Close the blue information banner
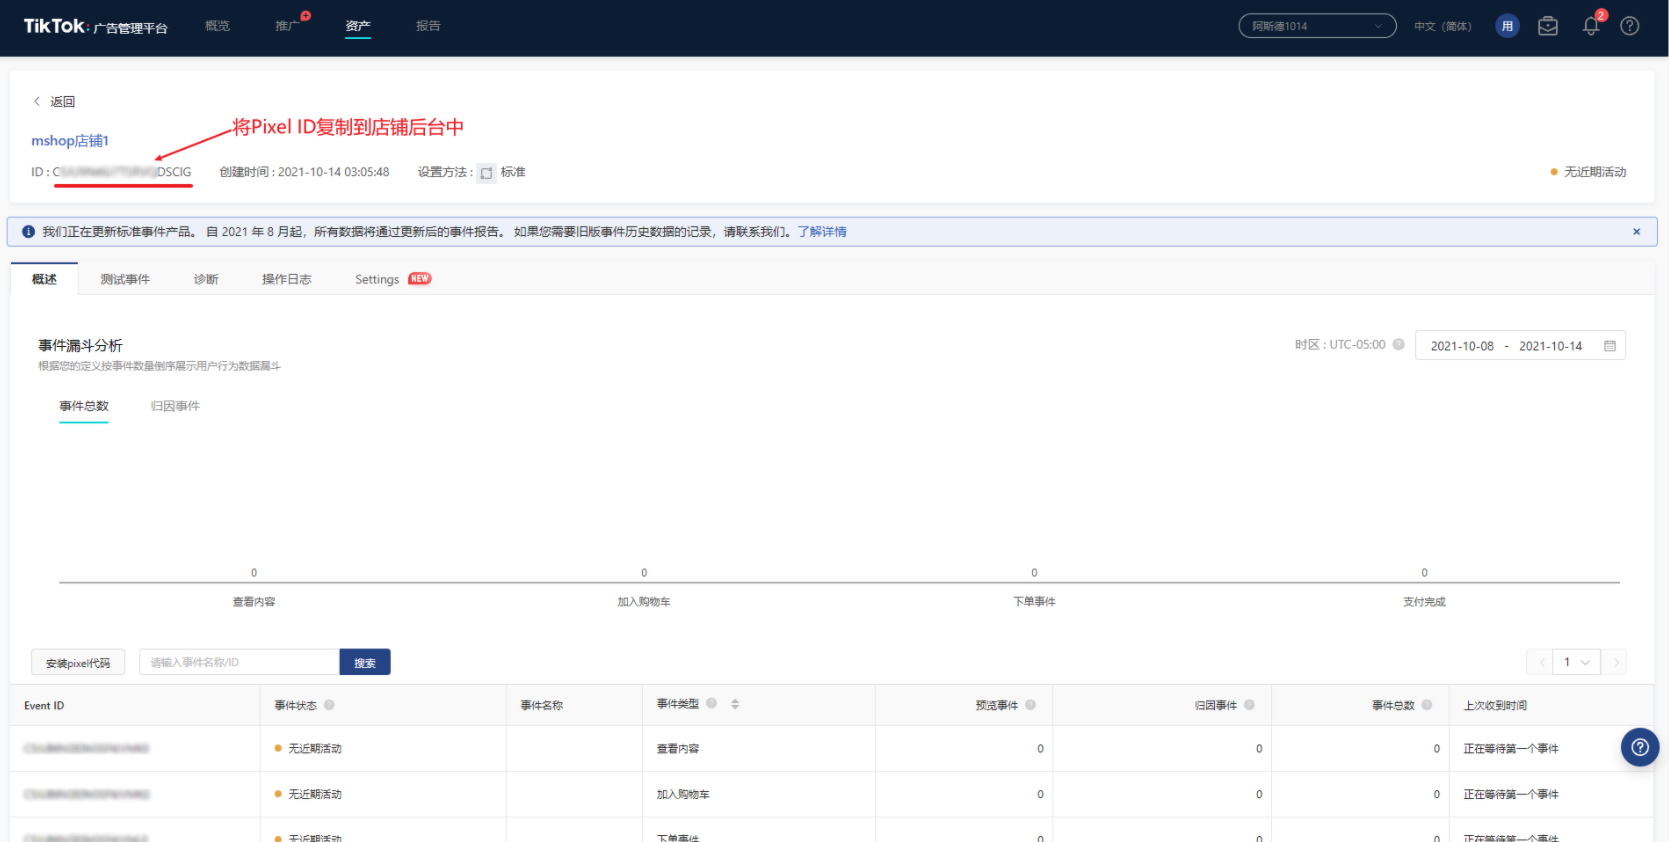 [1636, 232]
